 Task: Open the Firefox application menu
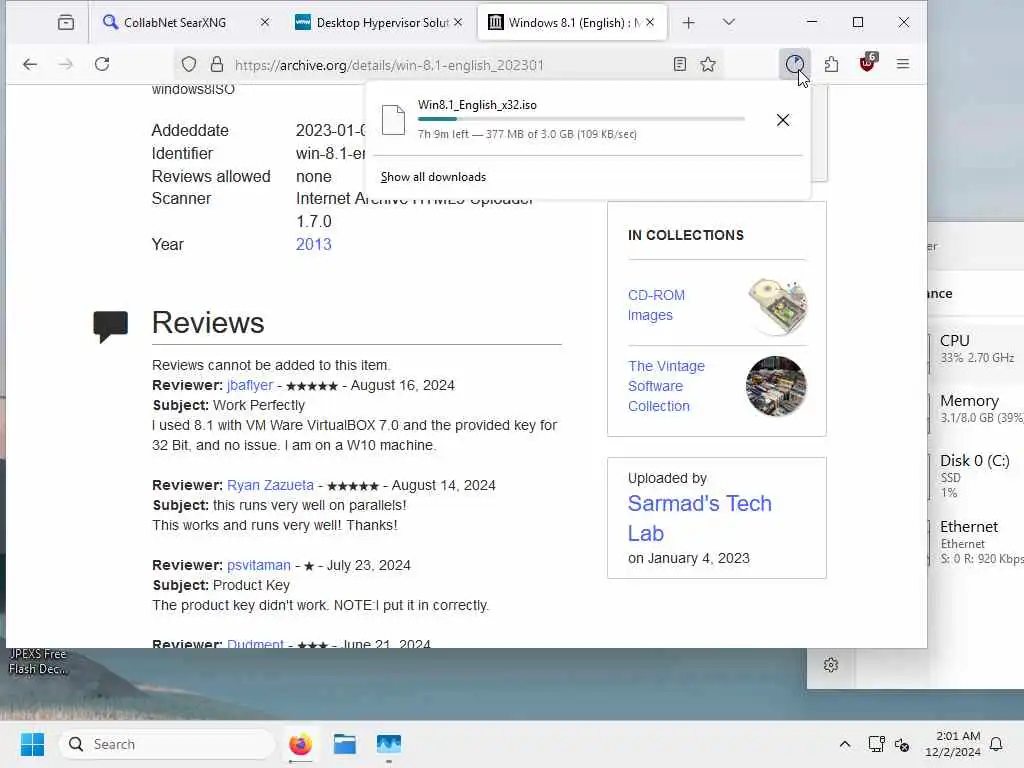tap(903, 64)
